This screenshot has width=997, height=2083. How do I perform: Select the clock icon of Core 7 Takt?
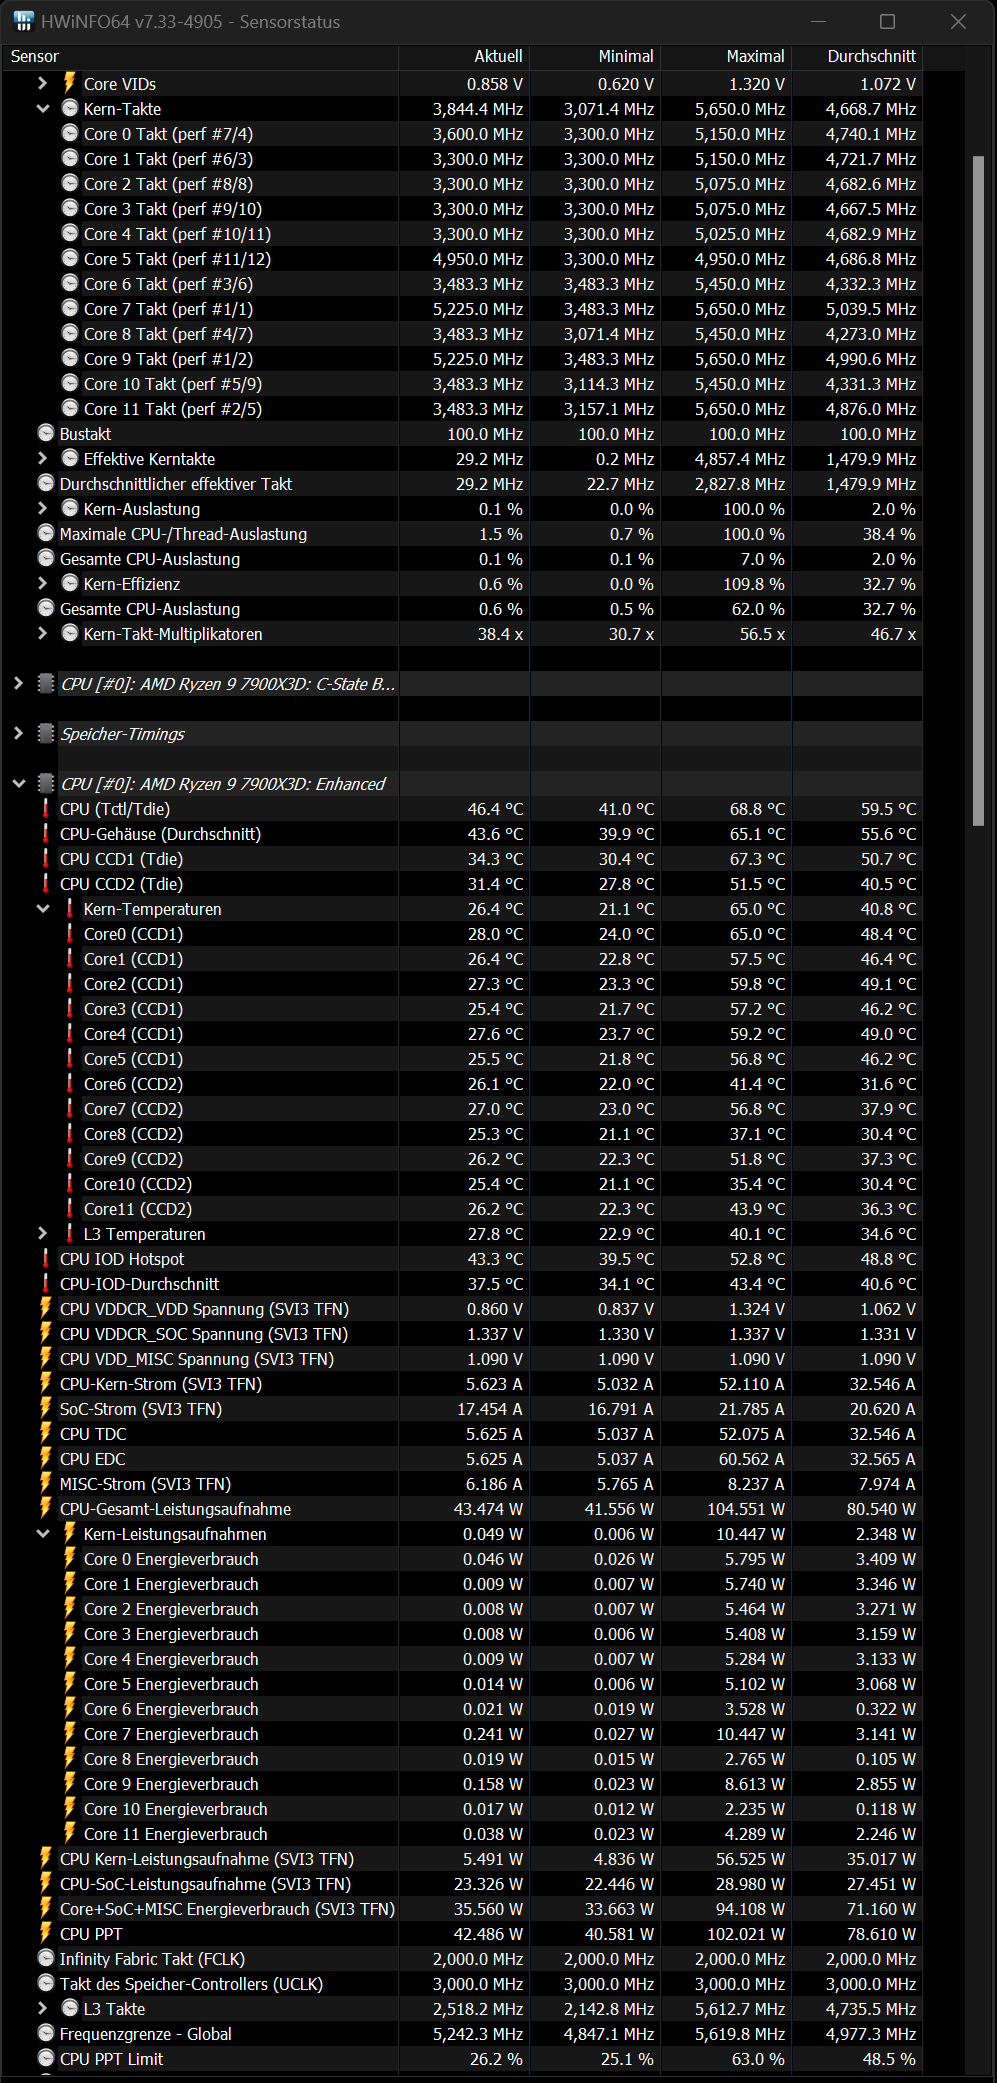(x=70, y=308)
